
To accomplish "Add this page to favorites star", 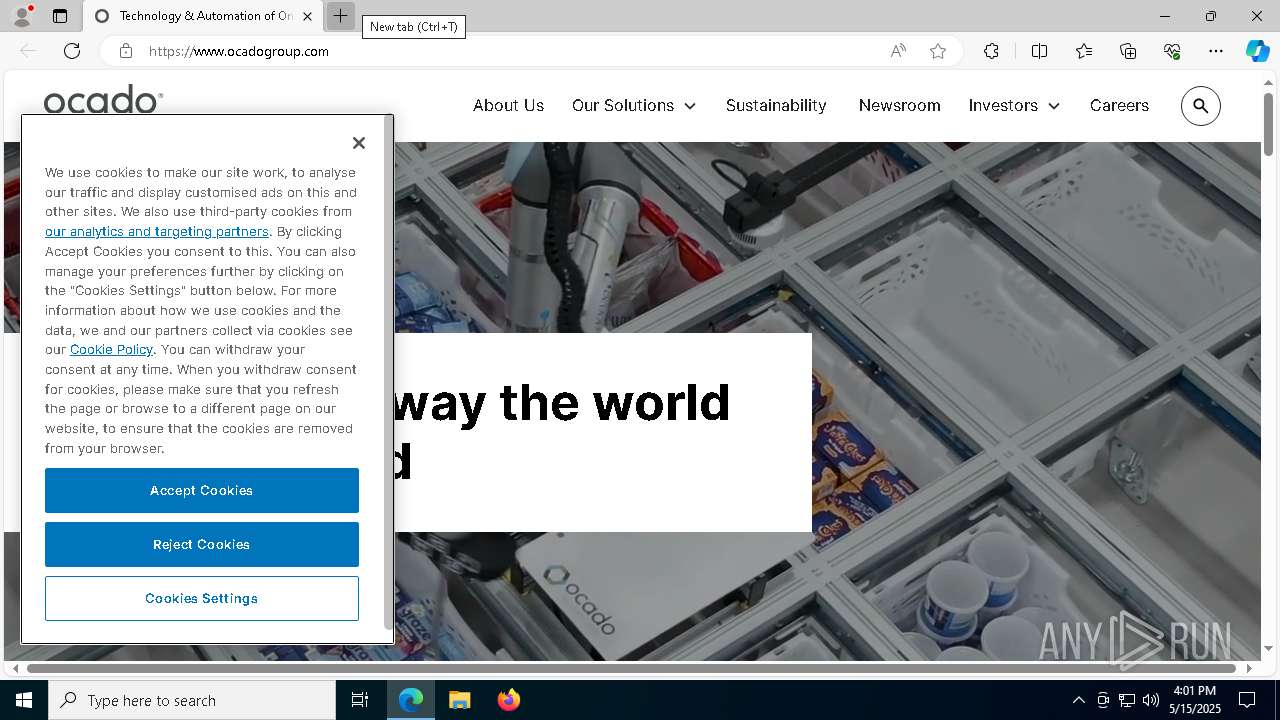I will [x=938, y=51].
